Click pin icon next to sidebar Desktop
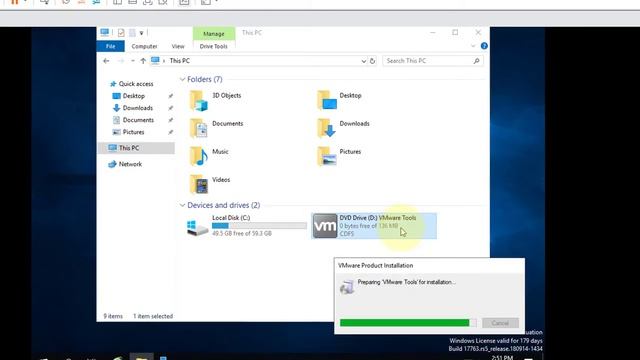The height and width of the screenshot is (360, 640). pos(171,96)
